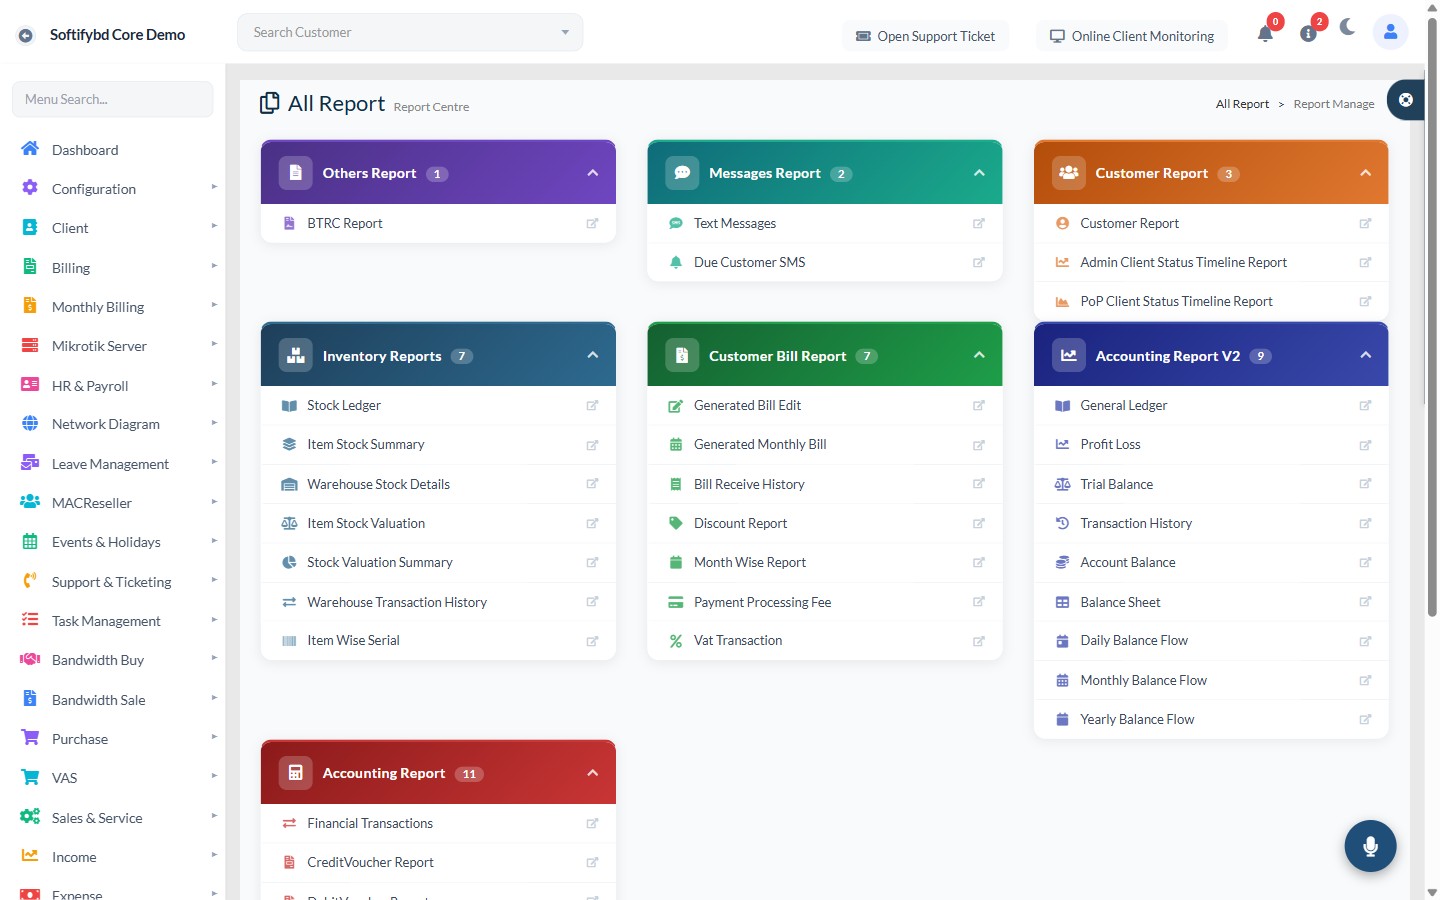
Task: Click the scrollbar down arrow
Action: [x=1432, y=892]
